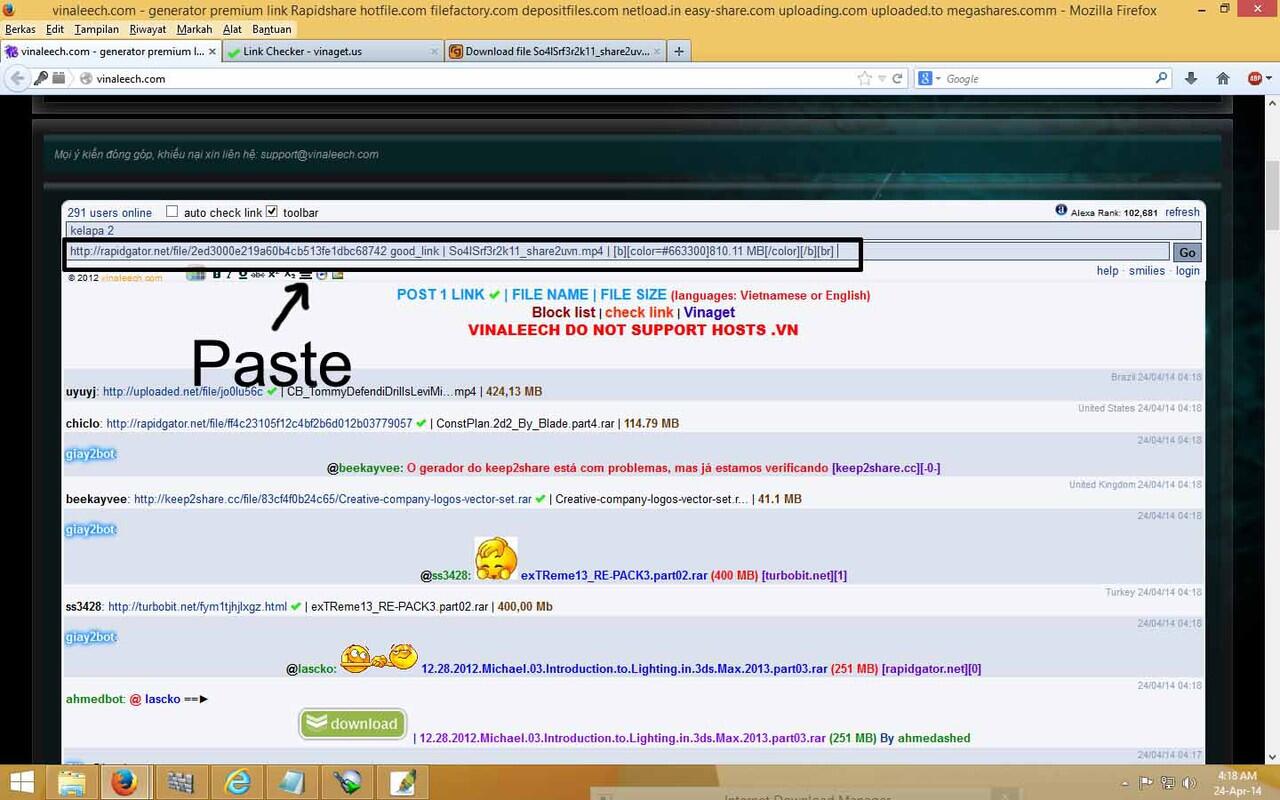Untick the toolbar checkbox
This screenshot has width=1280, height=800.
(x=272, y=212)
